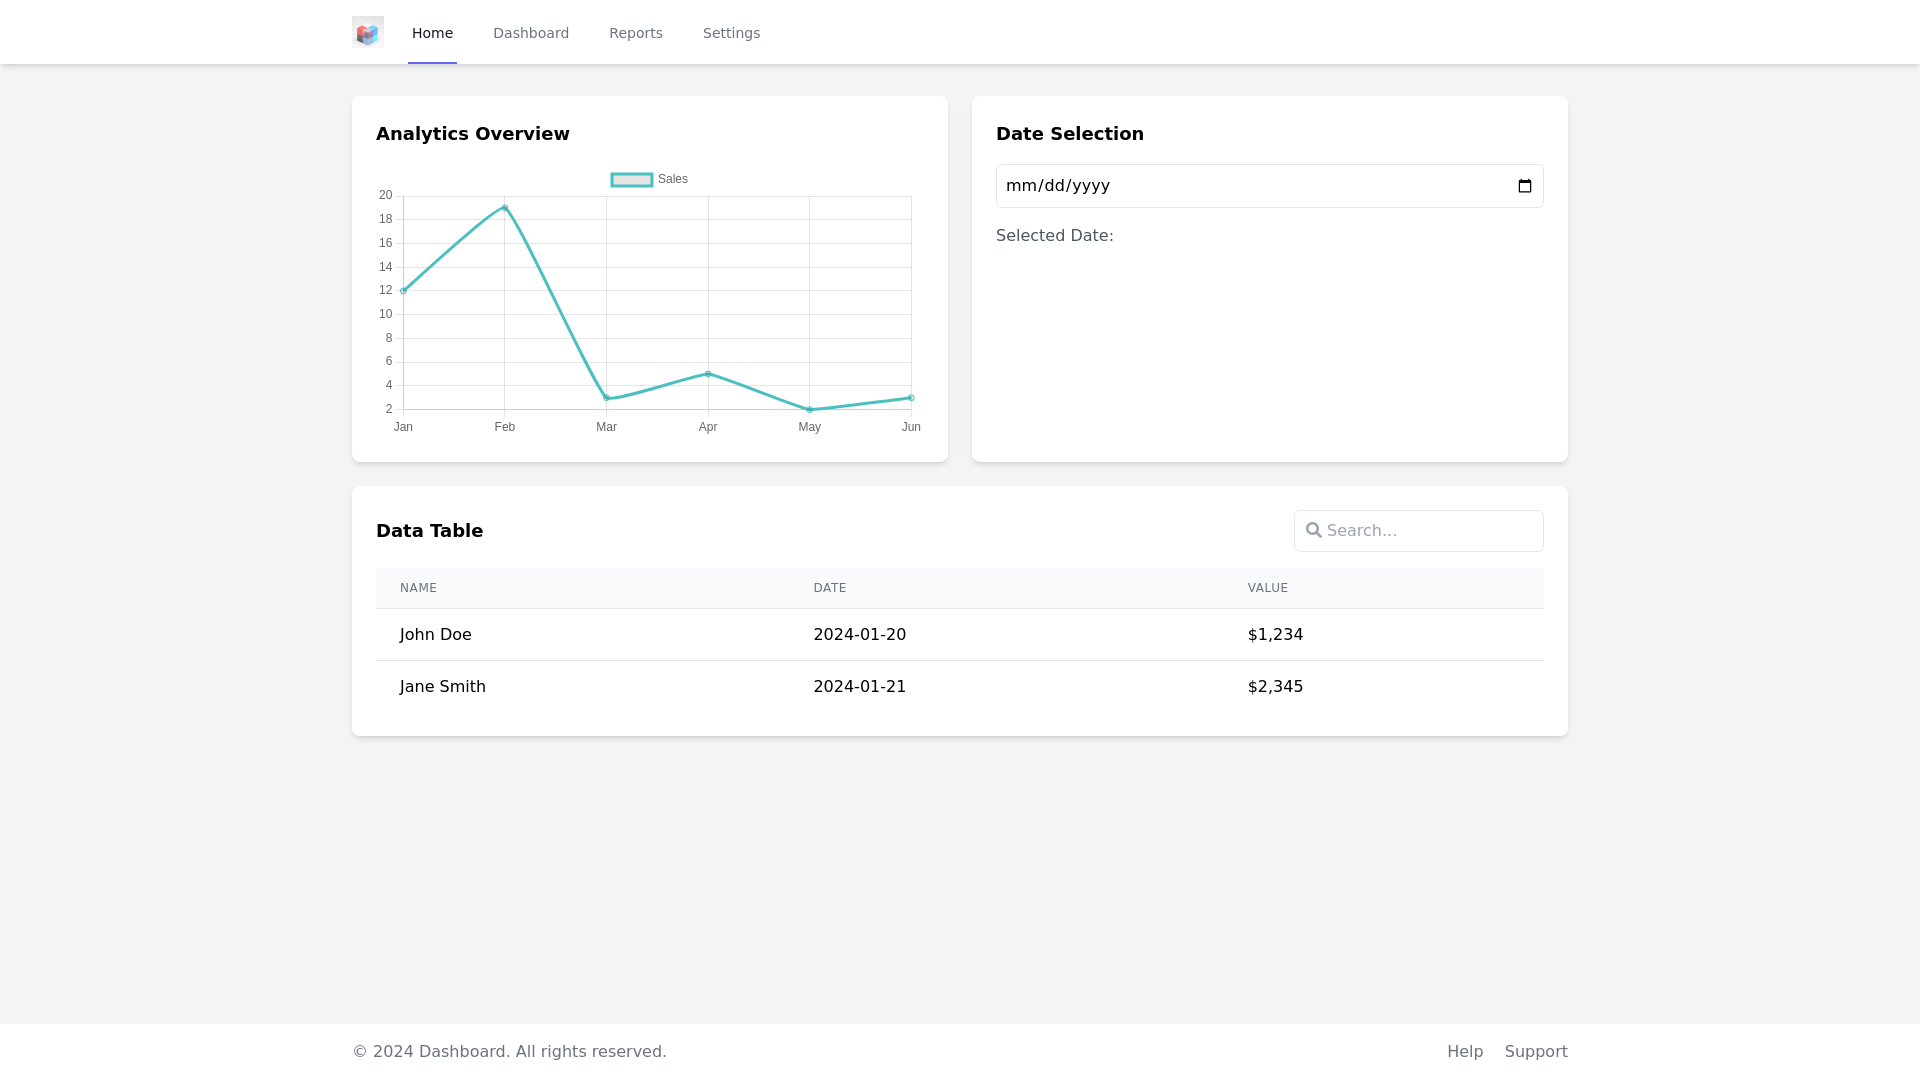Open the date picker calendar icon
Screen dimensions: 1920x1080
1524,186
